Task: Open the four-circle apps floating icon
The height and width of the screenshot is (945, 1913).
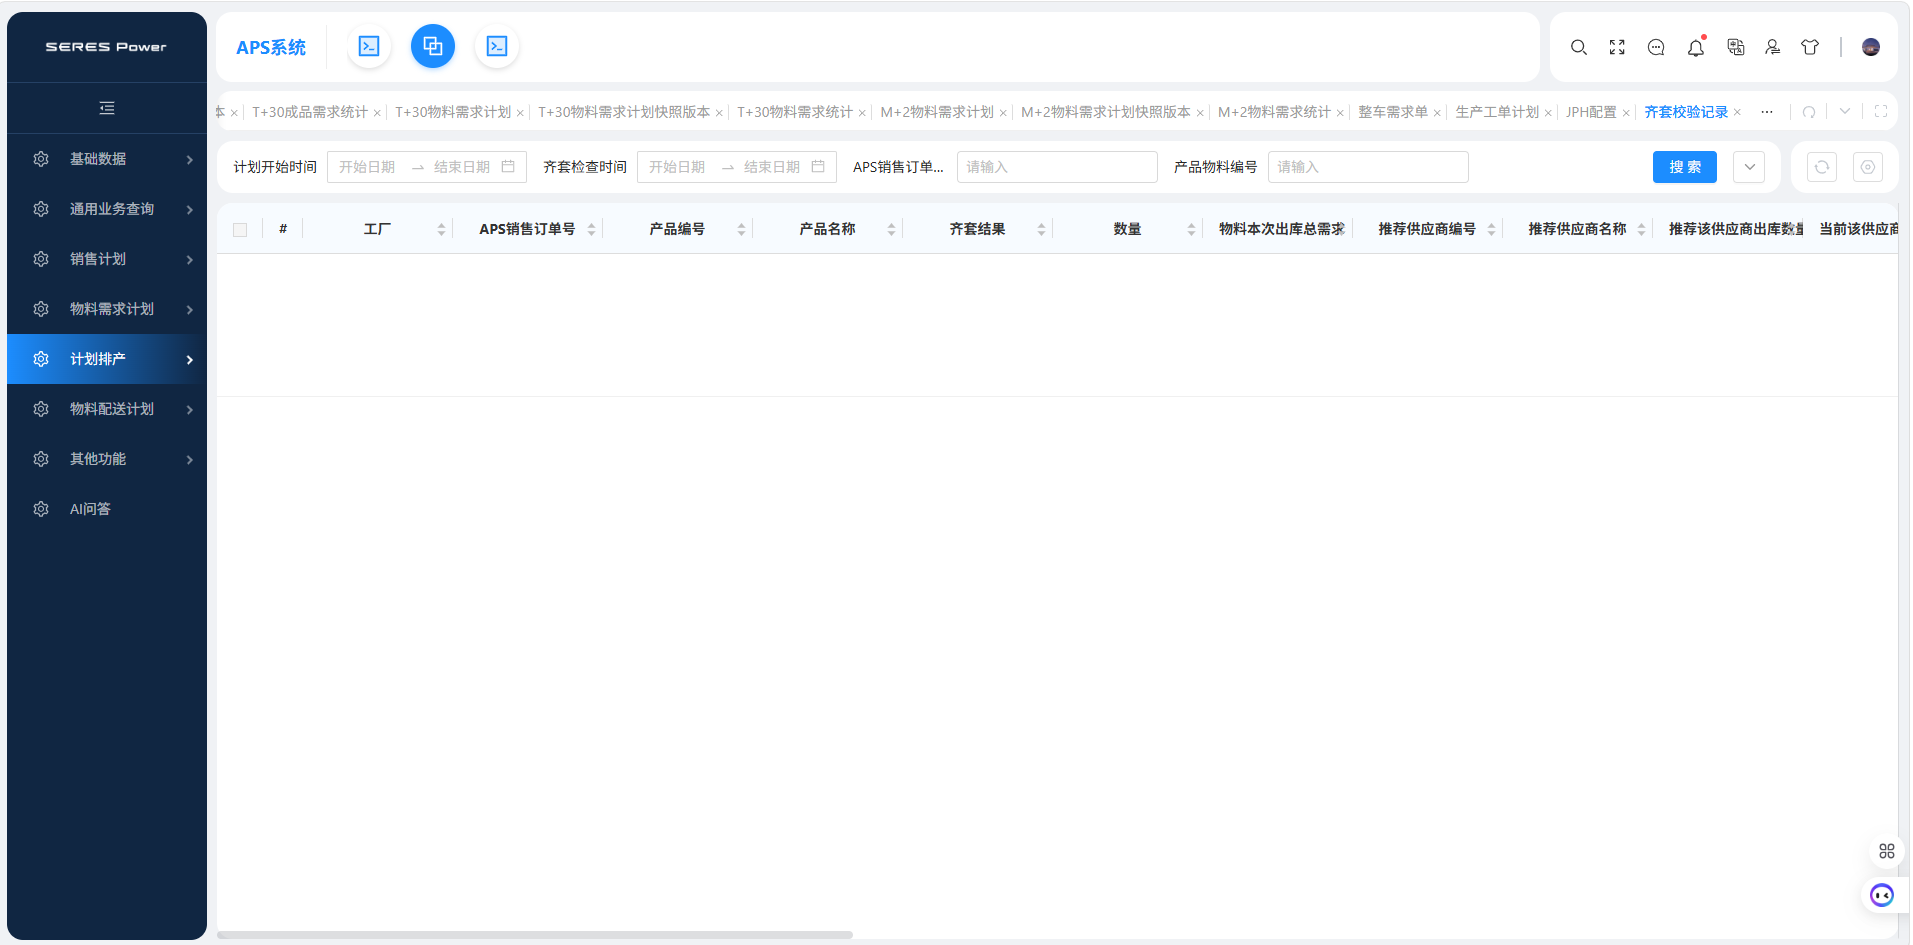Action: pyautogui.click(x=1887, y=851)
